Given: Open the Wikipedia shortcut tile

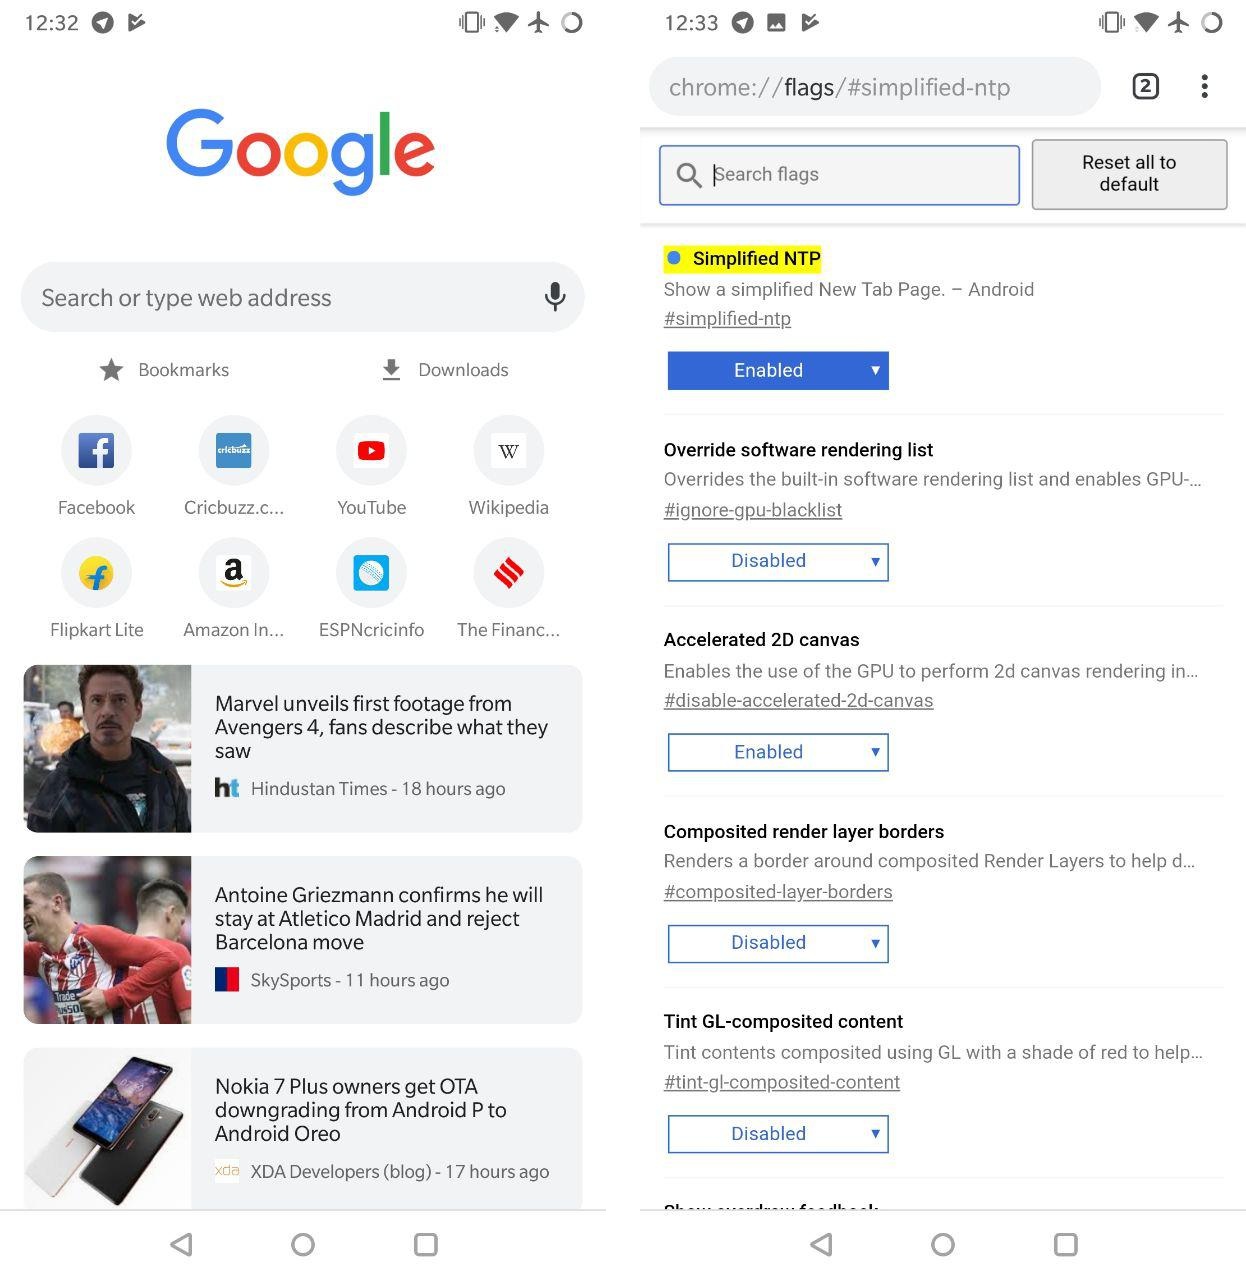Looking at the screenshot, I should pyautogui.click(x=508, y=467).
